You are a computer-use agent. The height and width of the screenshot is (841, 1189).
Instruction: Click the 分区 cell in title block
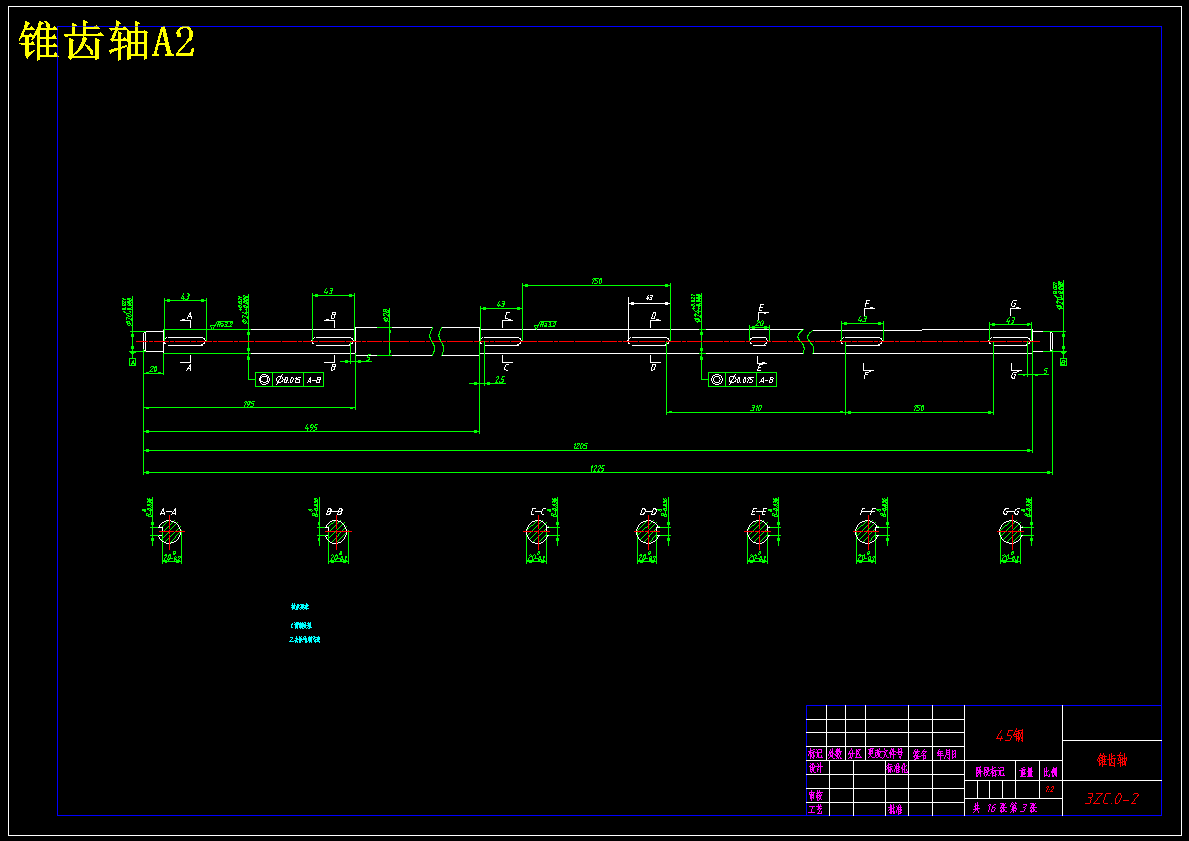pos(855,754)
